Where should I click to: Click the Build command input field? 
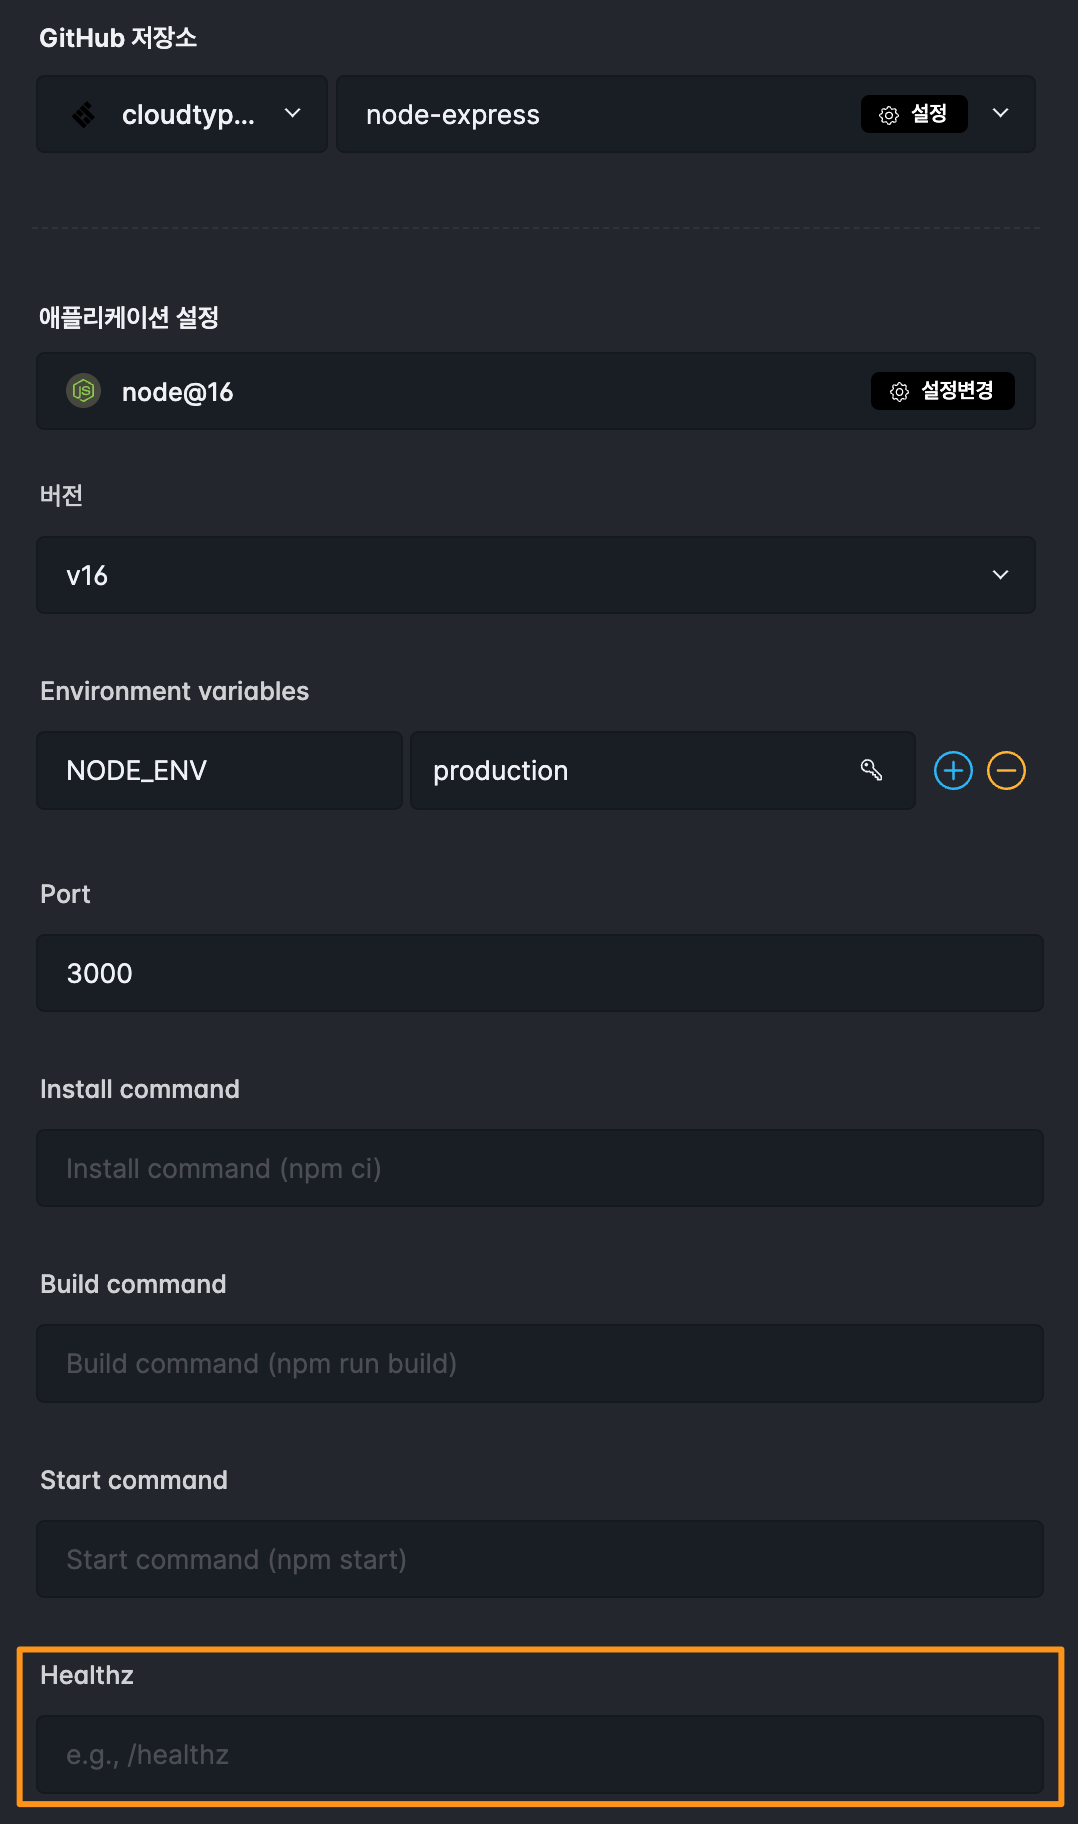coord(539,1363)
